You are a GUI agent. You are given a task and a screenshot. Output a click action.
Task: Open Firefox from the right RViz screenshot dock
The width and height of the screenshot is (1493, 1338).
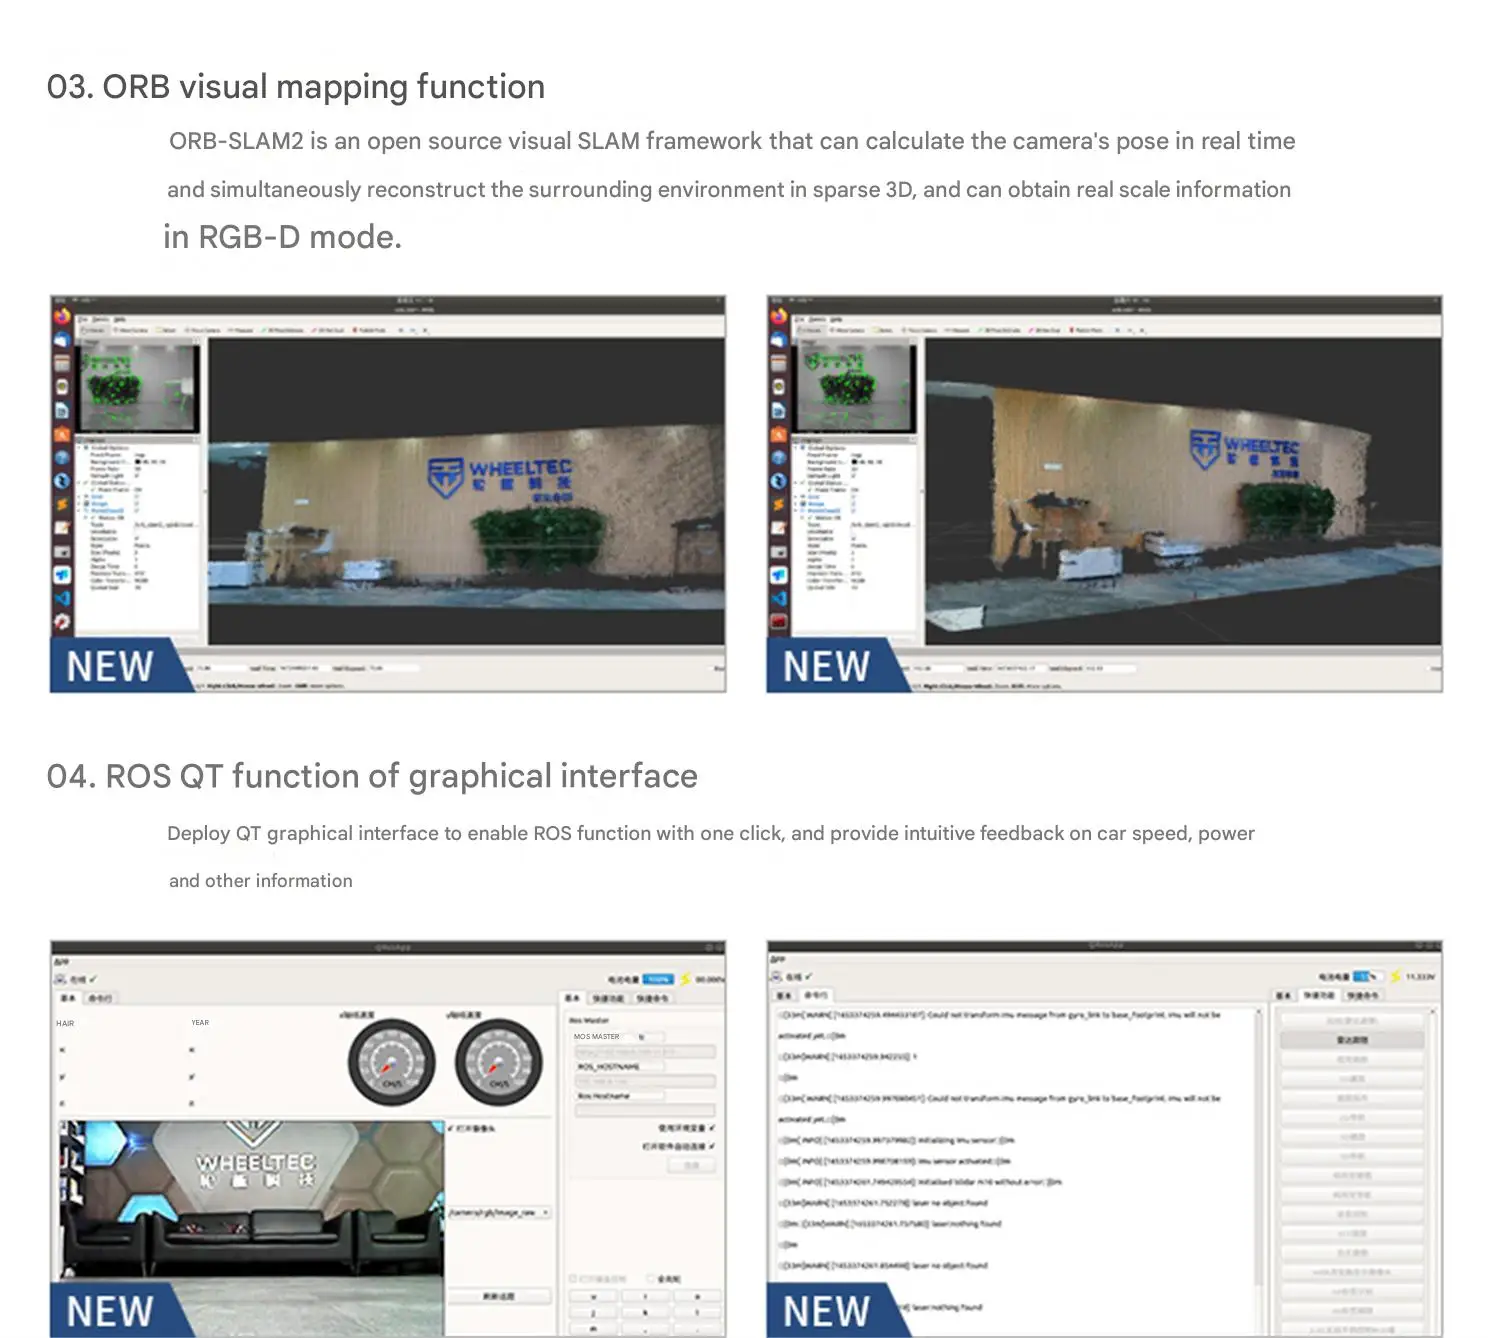tap(779, 317)
